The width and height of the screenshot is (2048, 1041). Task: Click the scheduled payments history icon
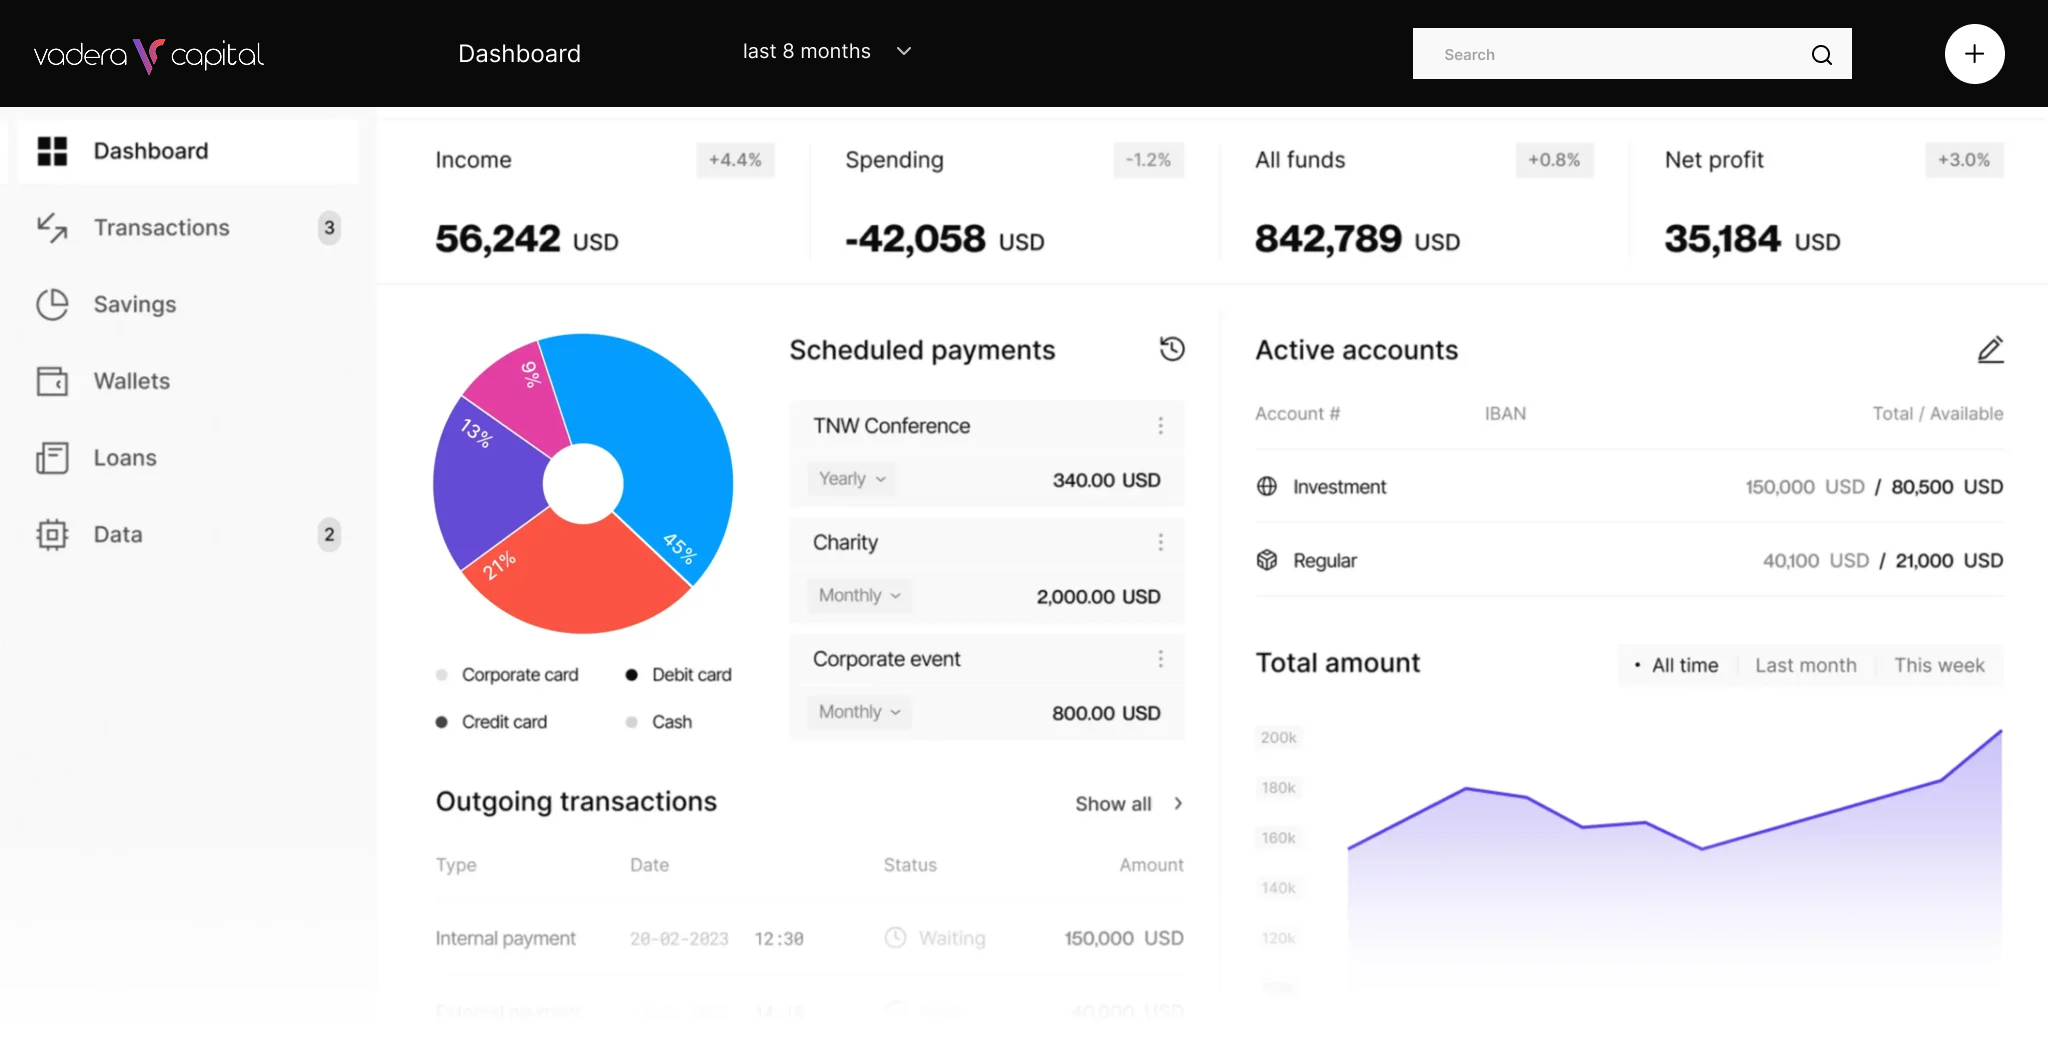click(1170, 349)
